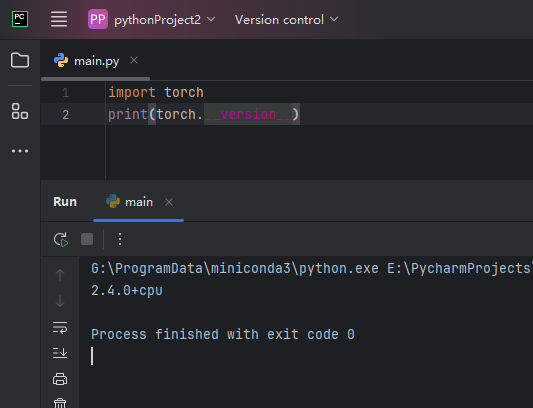Viewport: 533px width, 408px height.
Task: Close the main.py editor tab
Action: pyautogui.click(x=134, y=60)
